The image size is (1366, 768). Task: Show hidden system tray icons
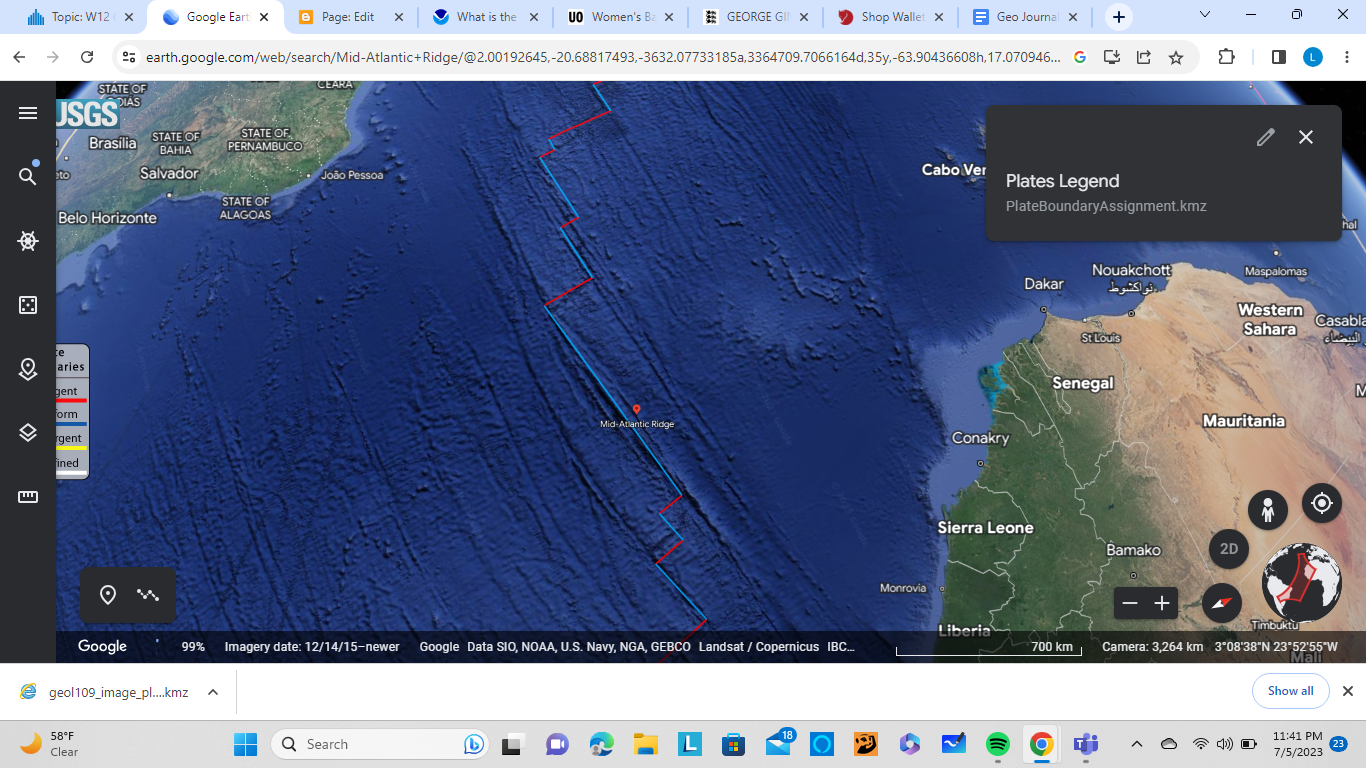coord(1136,744)
